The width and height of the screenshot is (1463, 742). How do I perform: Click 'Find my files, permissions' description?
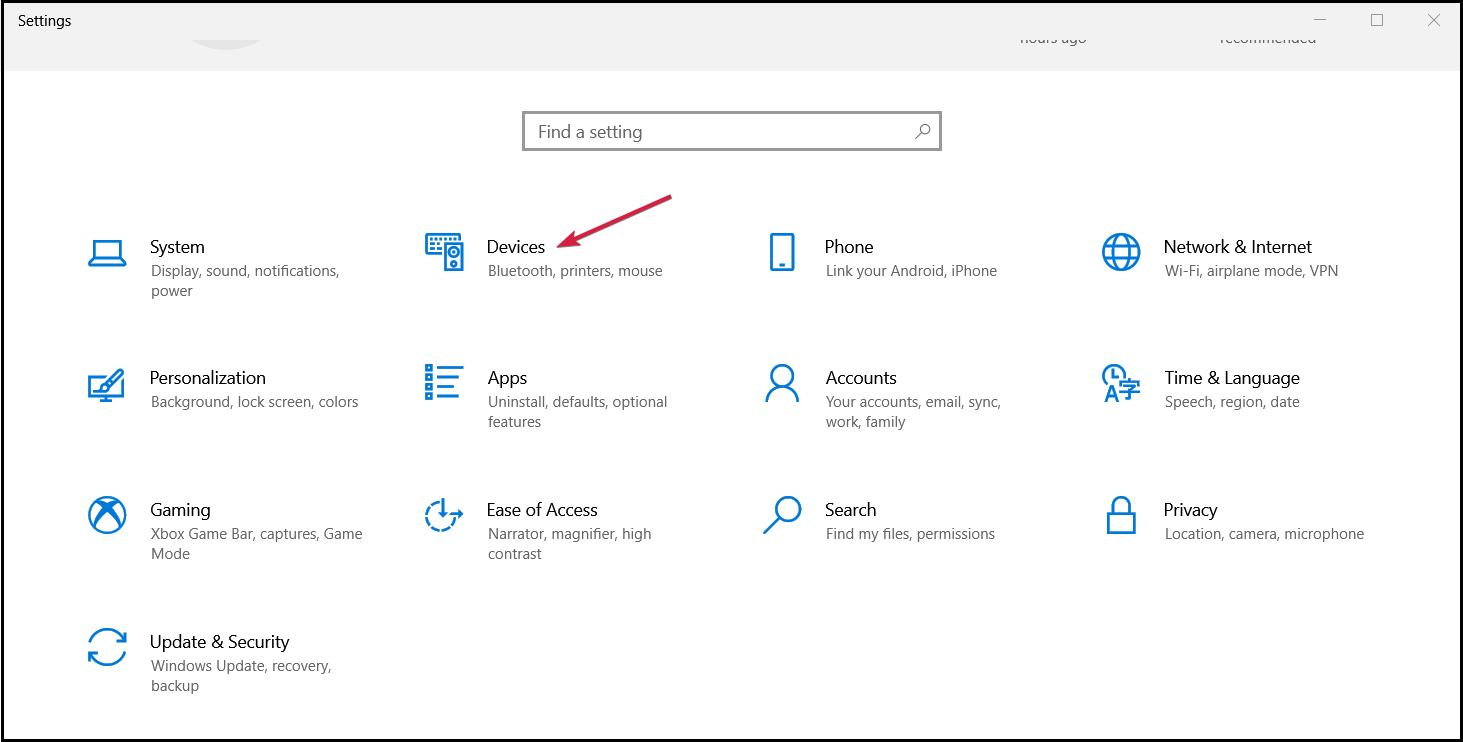(910, 534)
